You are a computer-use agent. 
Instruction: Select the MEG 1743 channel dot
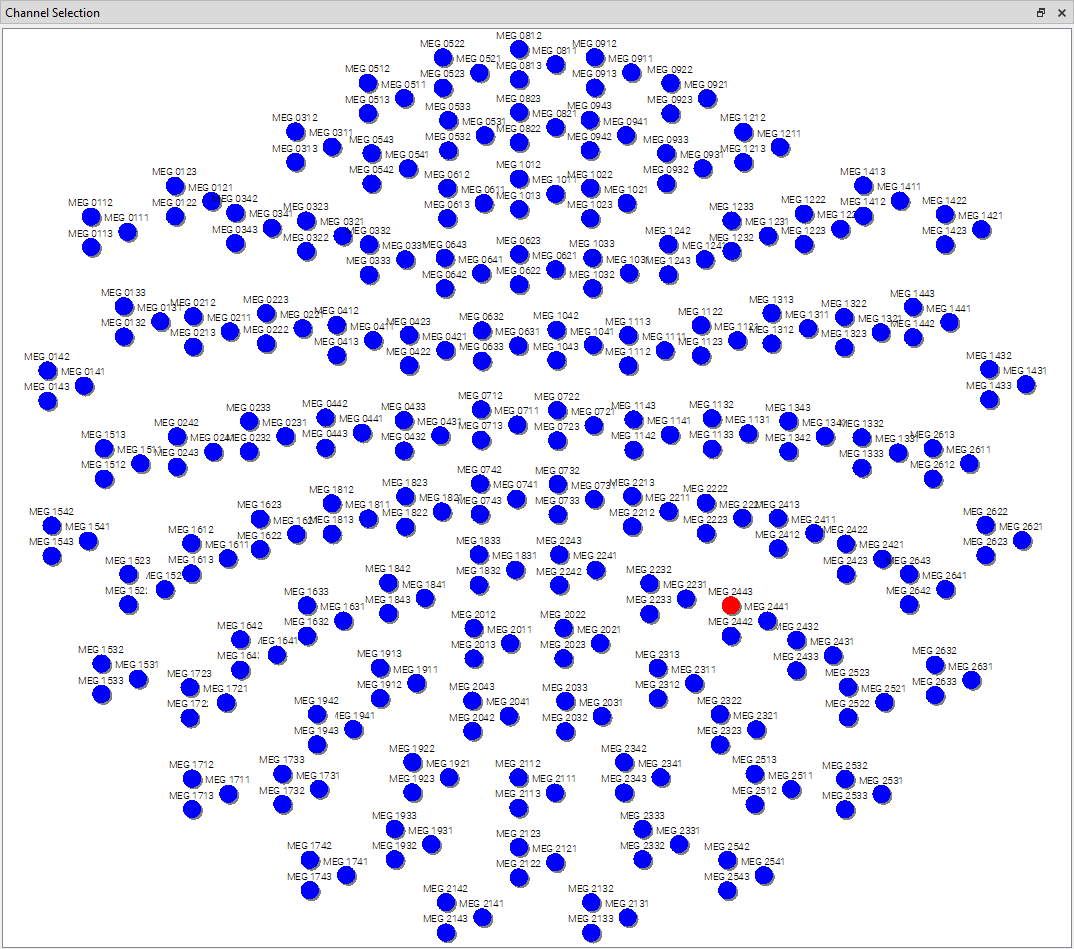point(310,890)
